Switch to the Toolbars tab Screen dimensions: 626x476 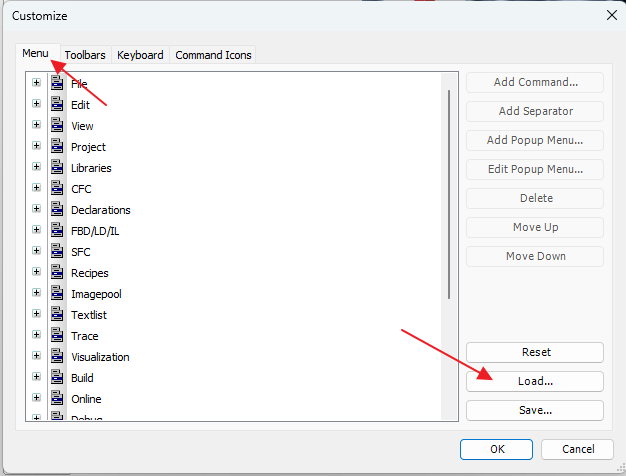click(85, 55)
